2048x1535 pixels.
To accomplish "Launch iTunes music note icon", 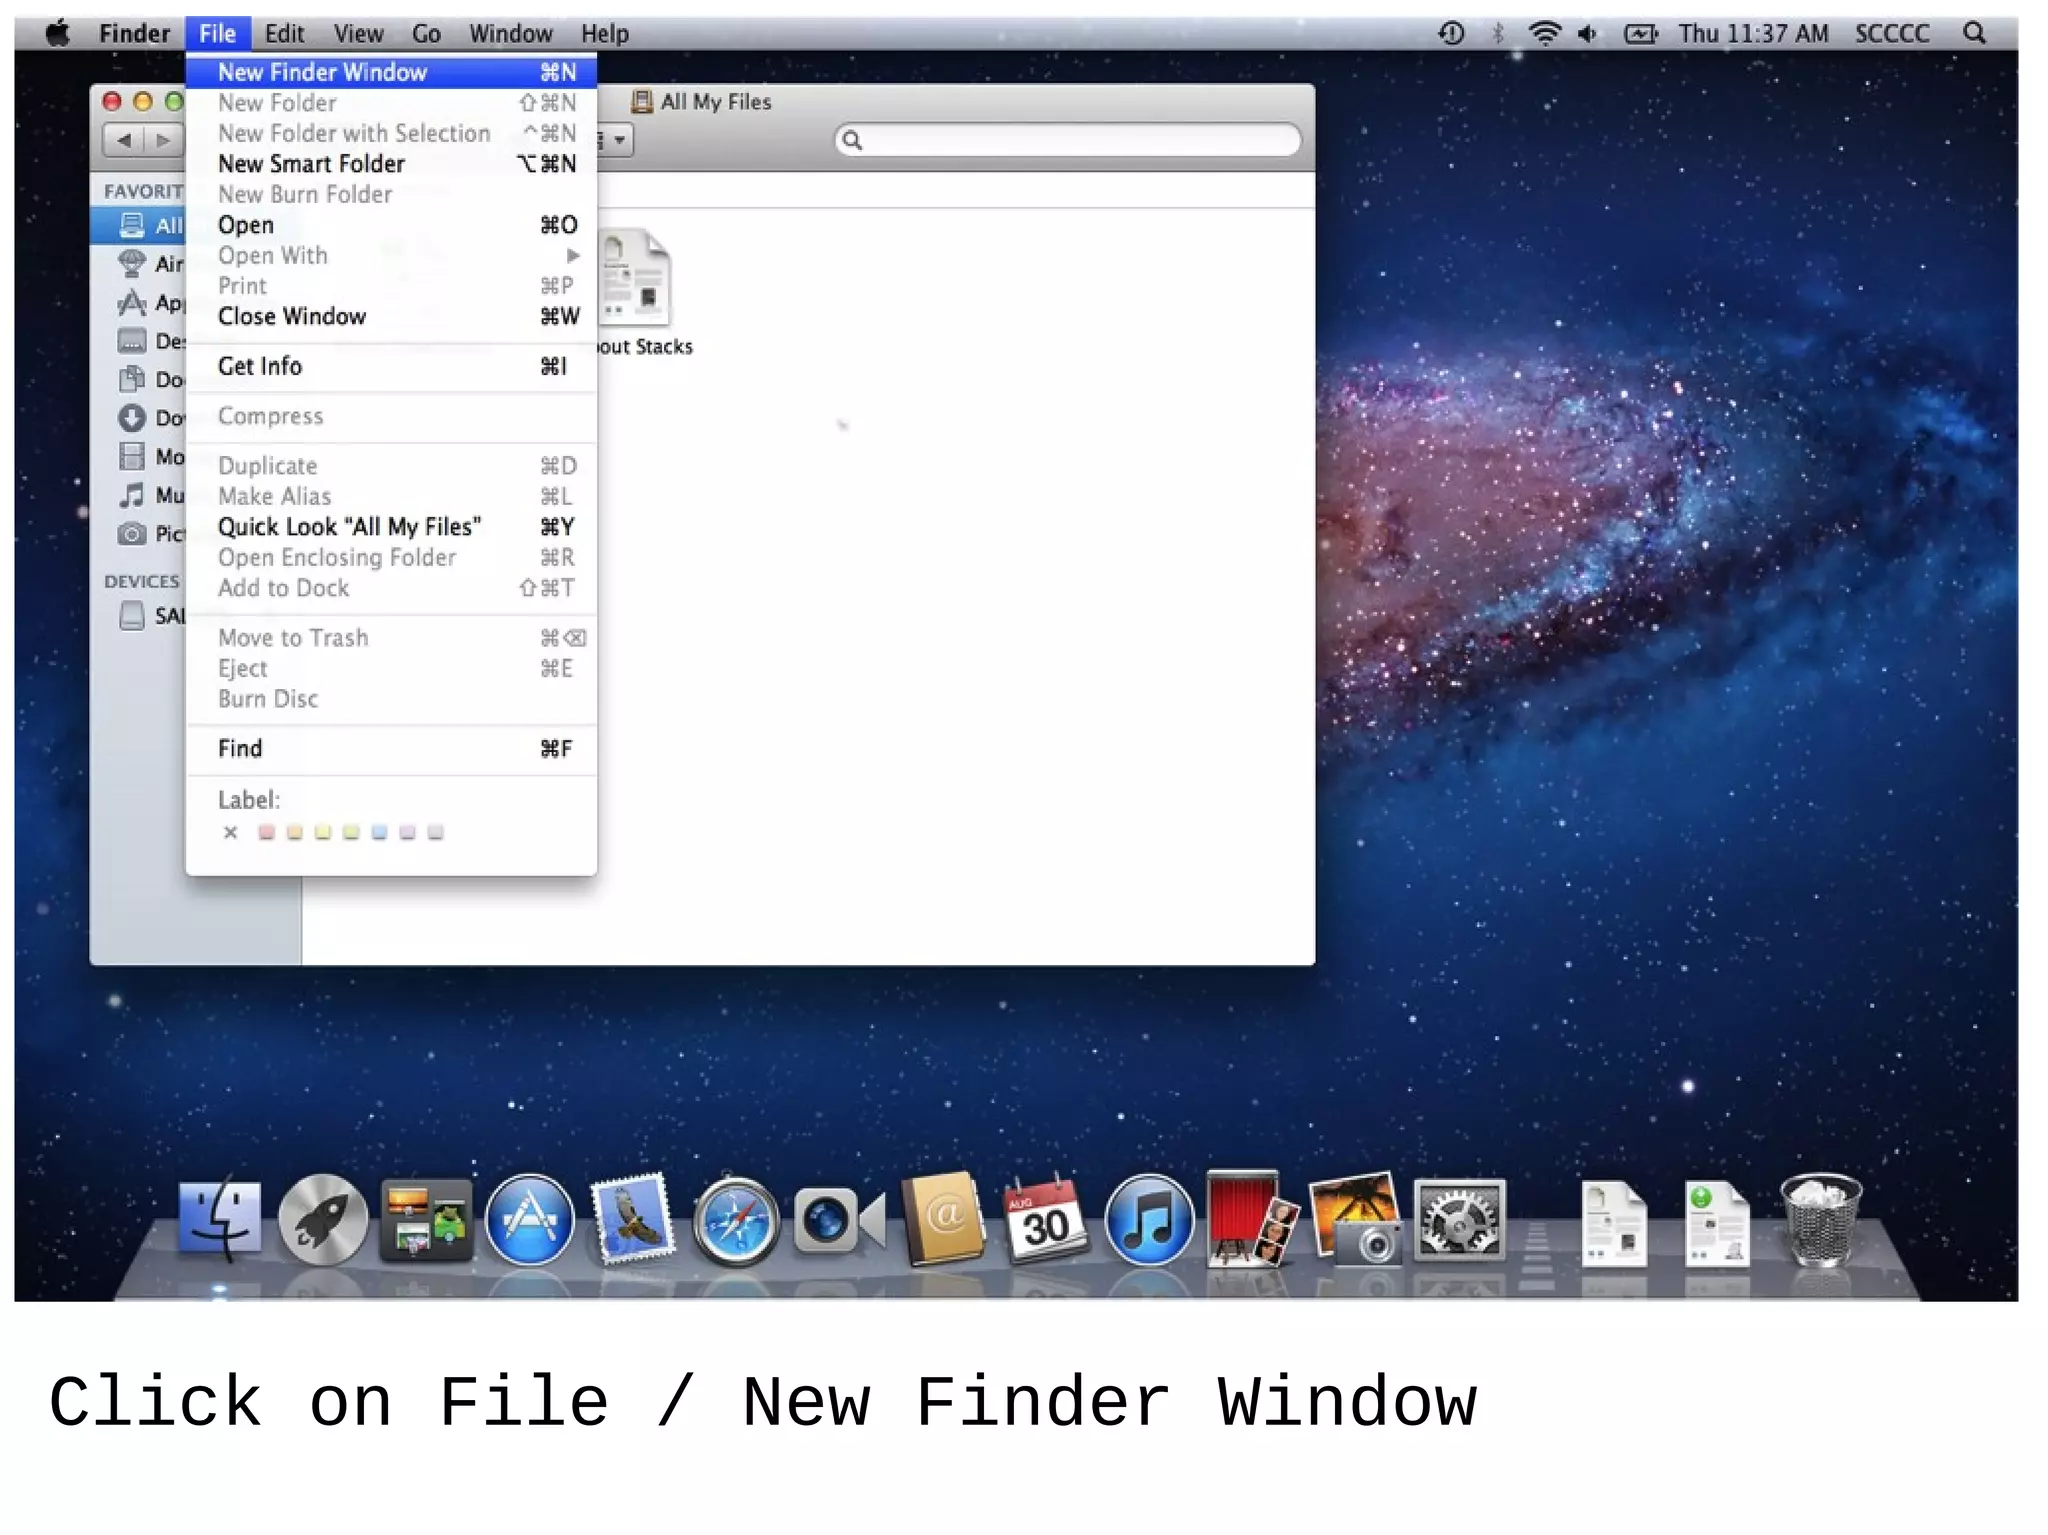I will [x=1149, y=1219].
